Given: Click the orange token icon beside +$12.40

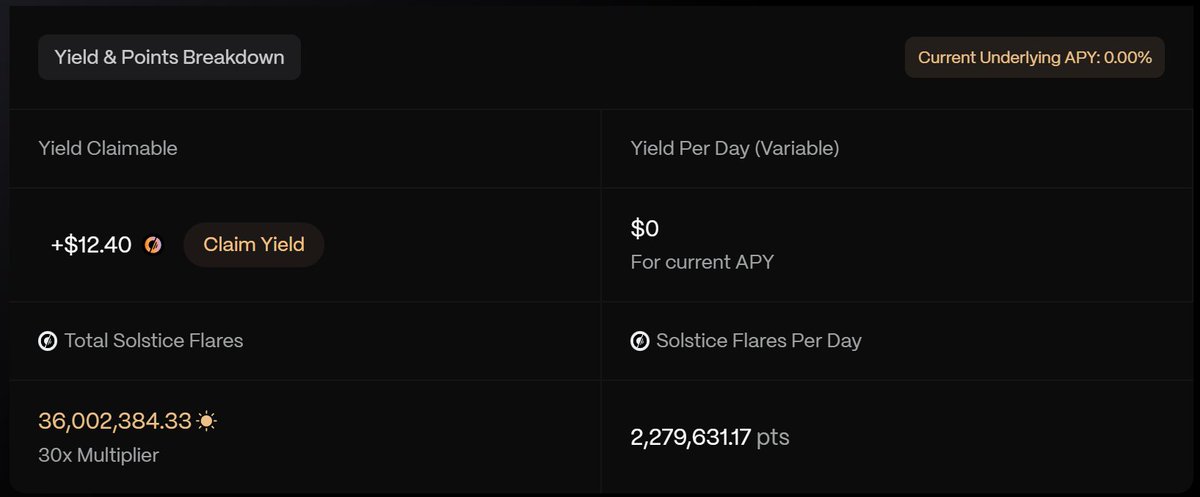Looking at the screenshot, I should click(153, 245).
